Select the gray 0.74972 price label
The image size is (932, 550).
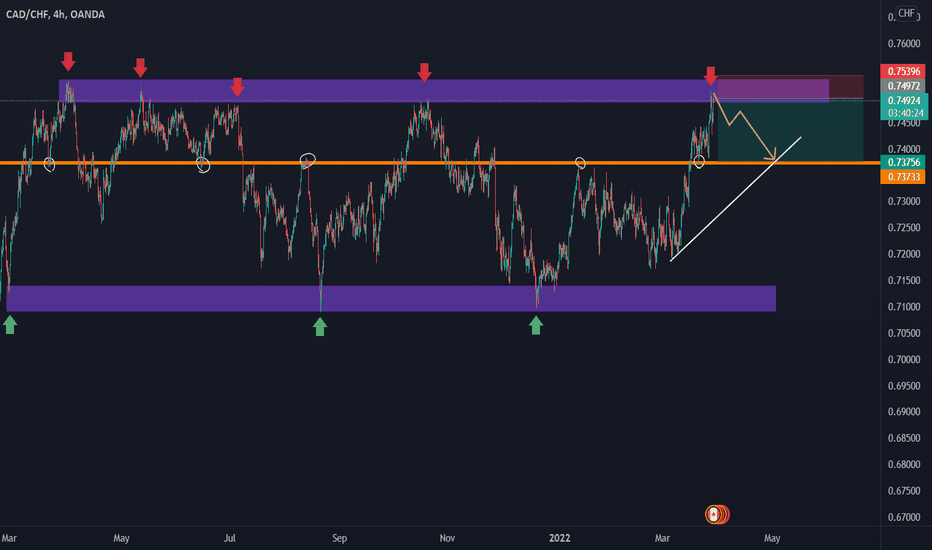[903, 86]
